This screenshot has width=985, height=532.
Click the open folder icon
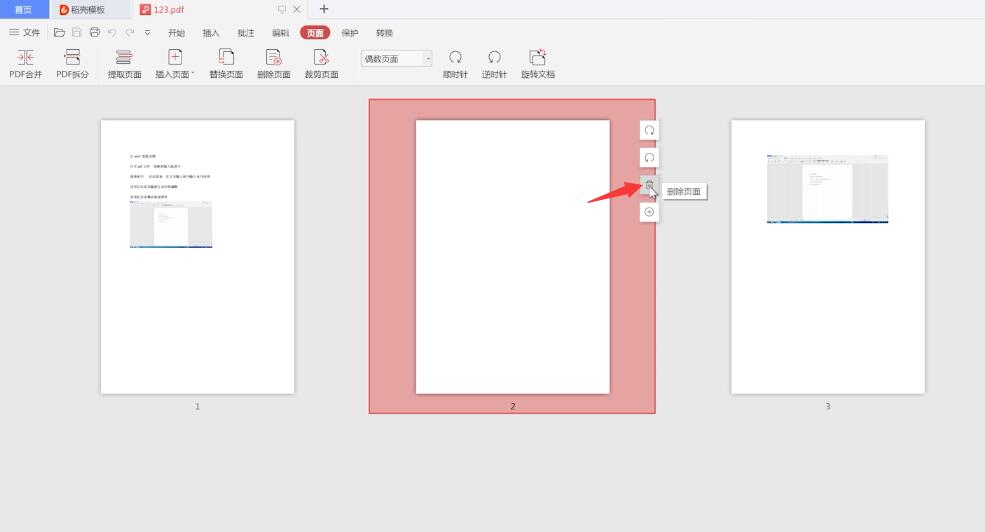coord(59,32)
